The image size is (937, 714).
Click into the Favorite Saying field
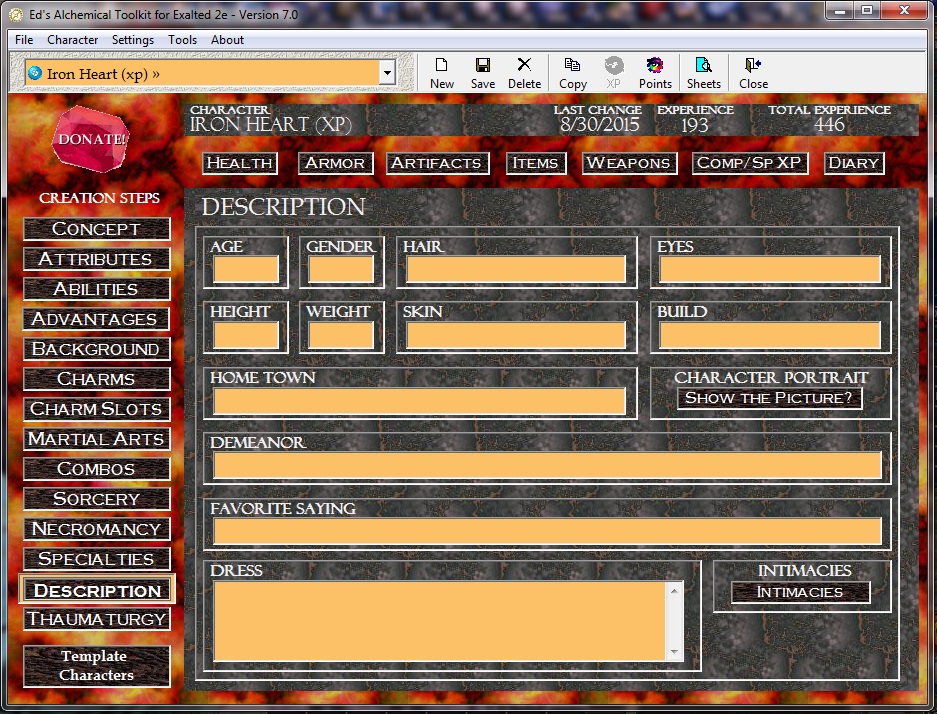tap(547, 531)
